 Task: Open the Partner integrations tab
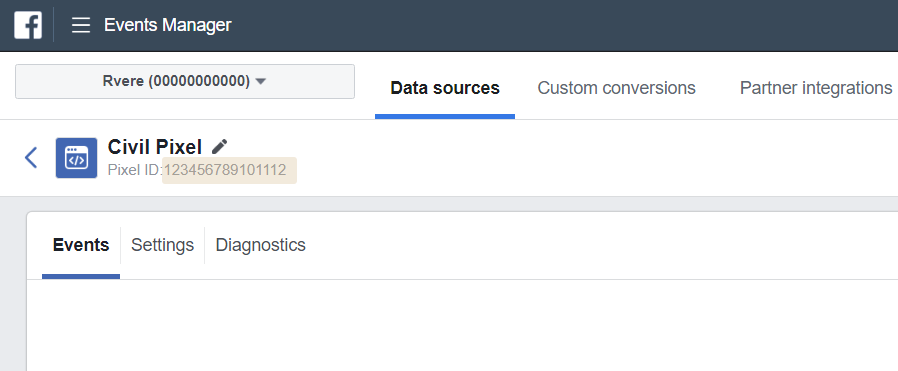point(816,88)
